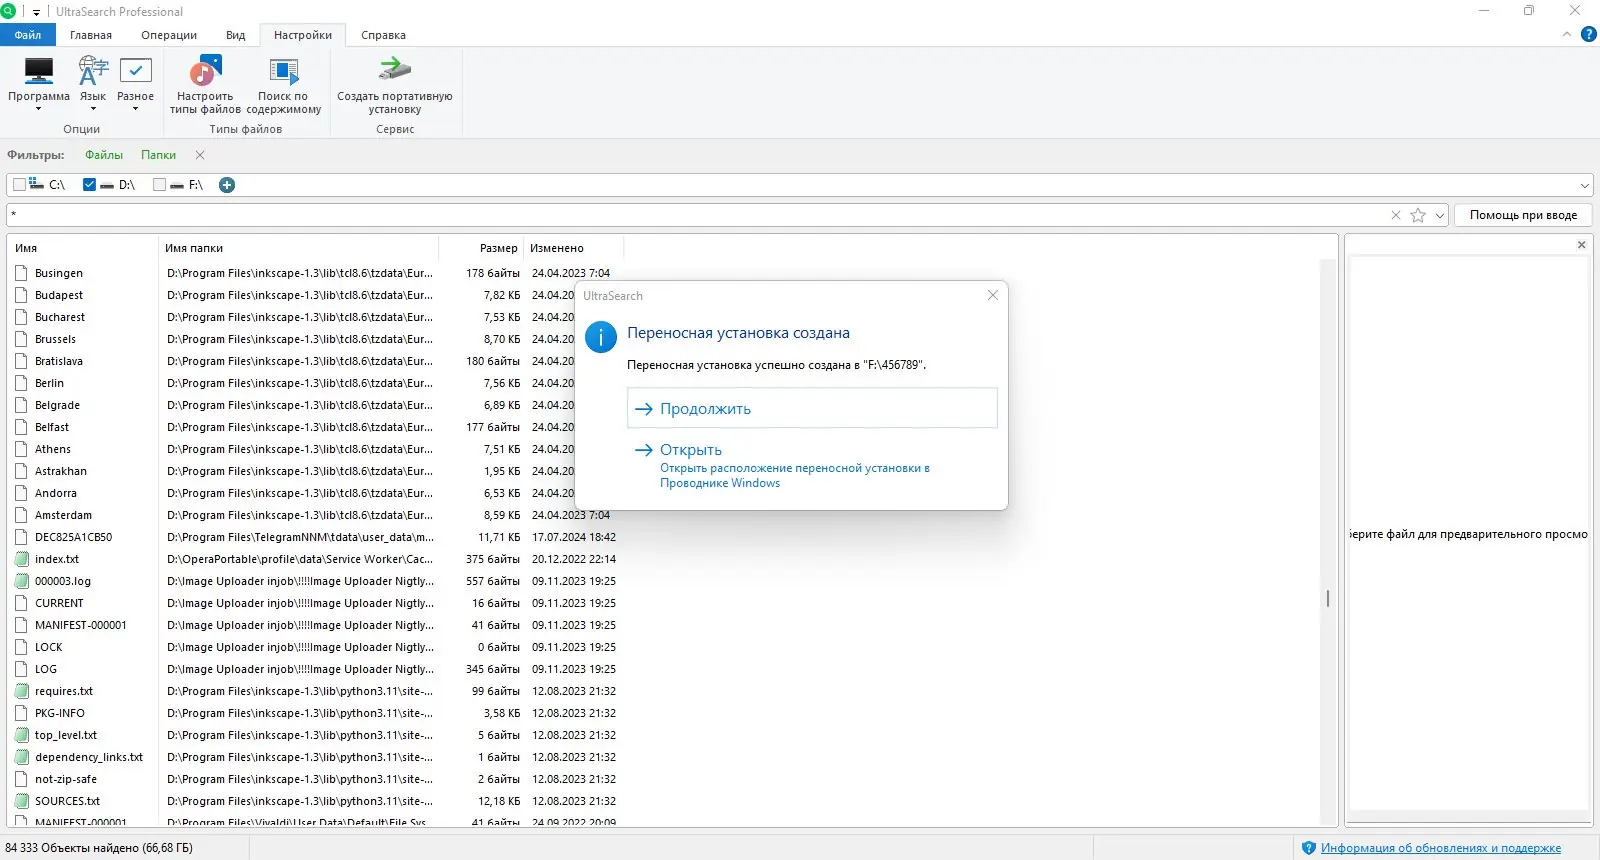The image size is (1600, 860).
Task: Click Помощь при вводе button
Action: click(x=1523, y=215)
